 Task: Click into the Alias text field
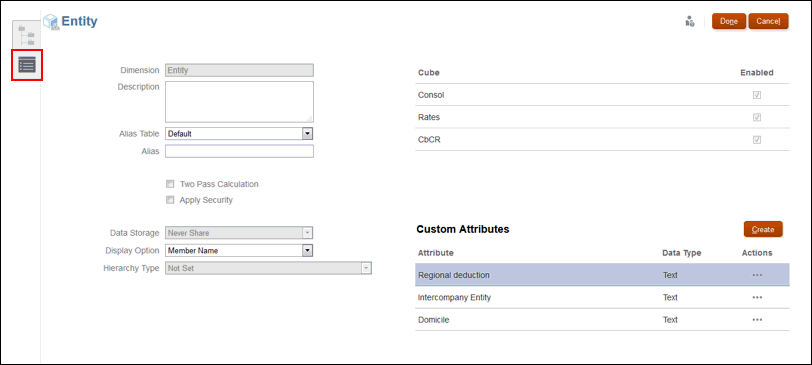239,151
